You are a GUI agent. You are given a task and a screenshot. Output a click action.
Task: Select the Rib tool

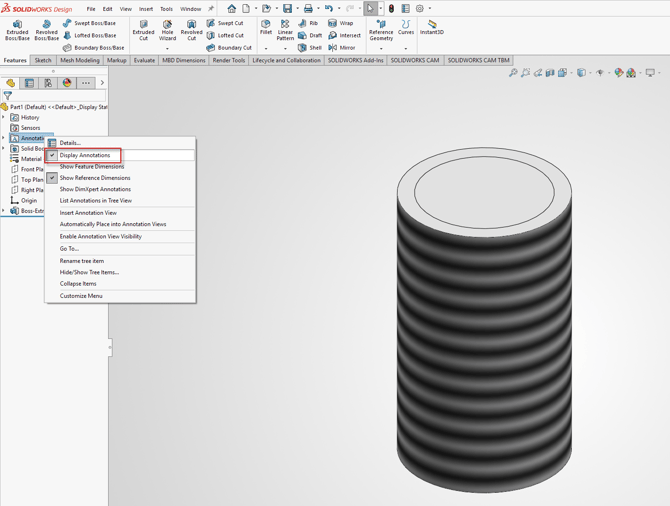coord(308,23)
